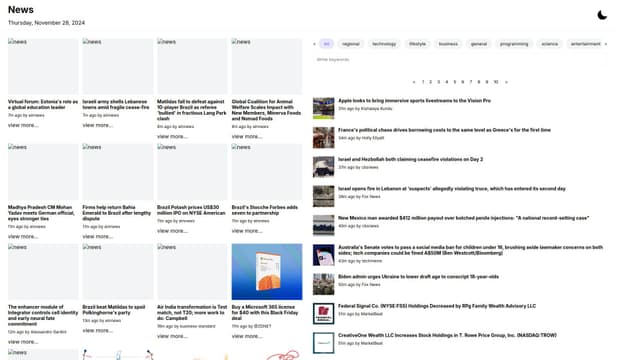The height and width of the screenshot is (360, 640).
Task: Click the Israel and Hezbollah ceasefire article thumbnail
Action: 324,167
